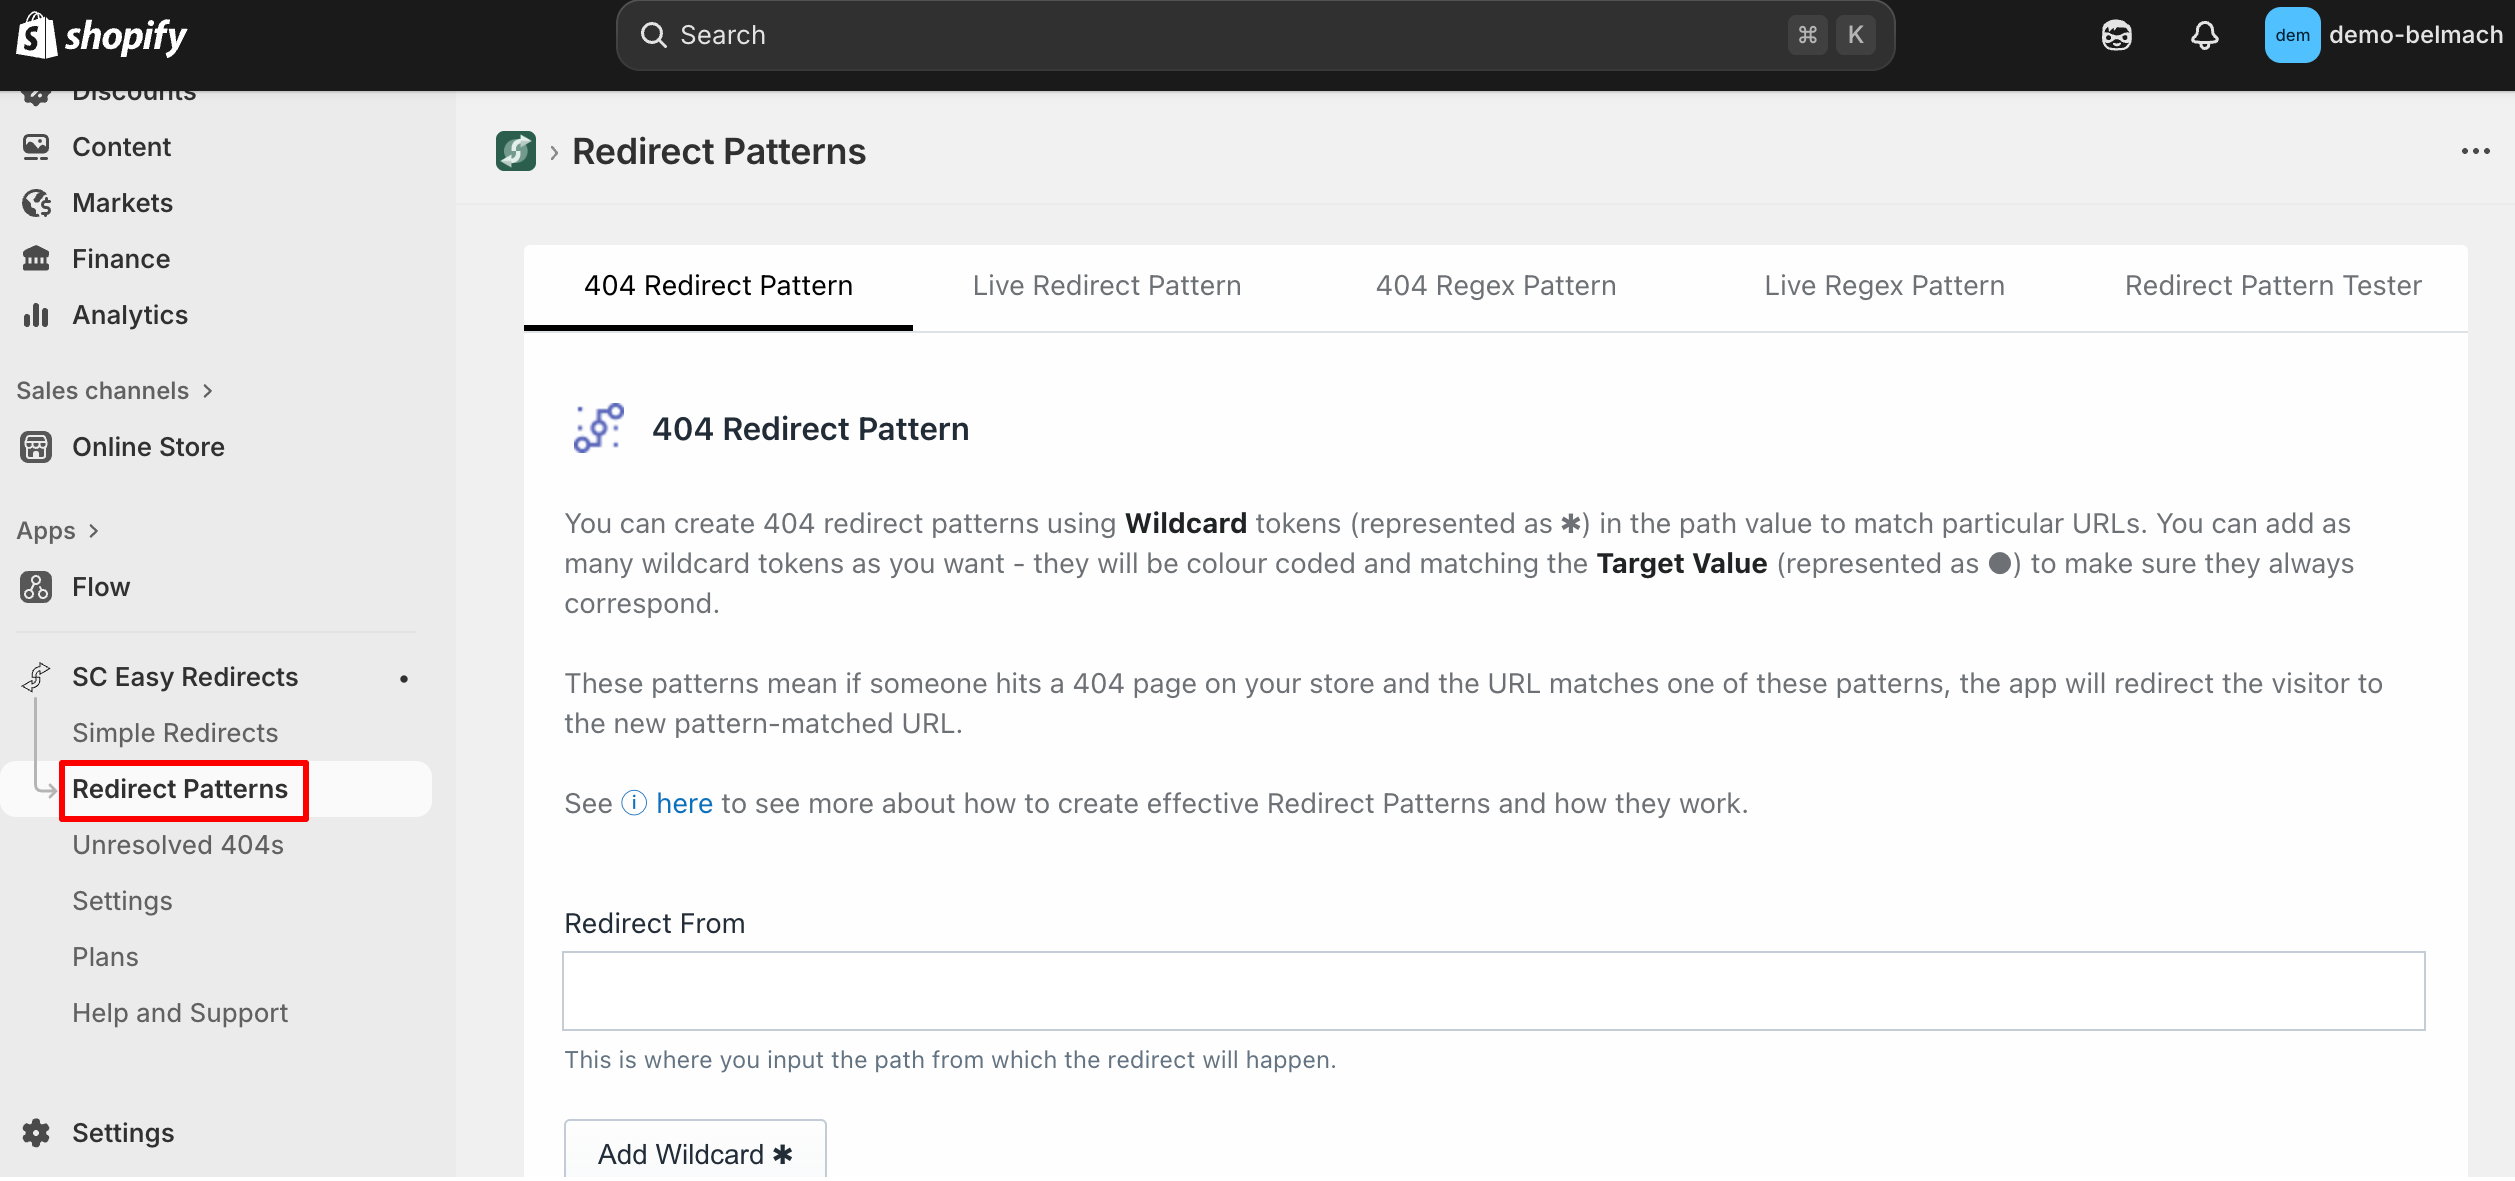
Task: Expand the Sales channels section
Action: pos(114,391)
